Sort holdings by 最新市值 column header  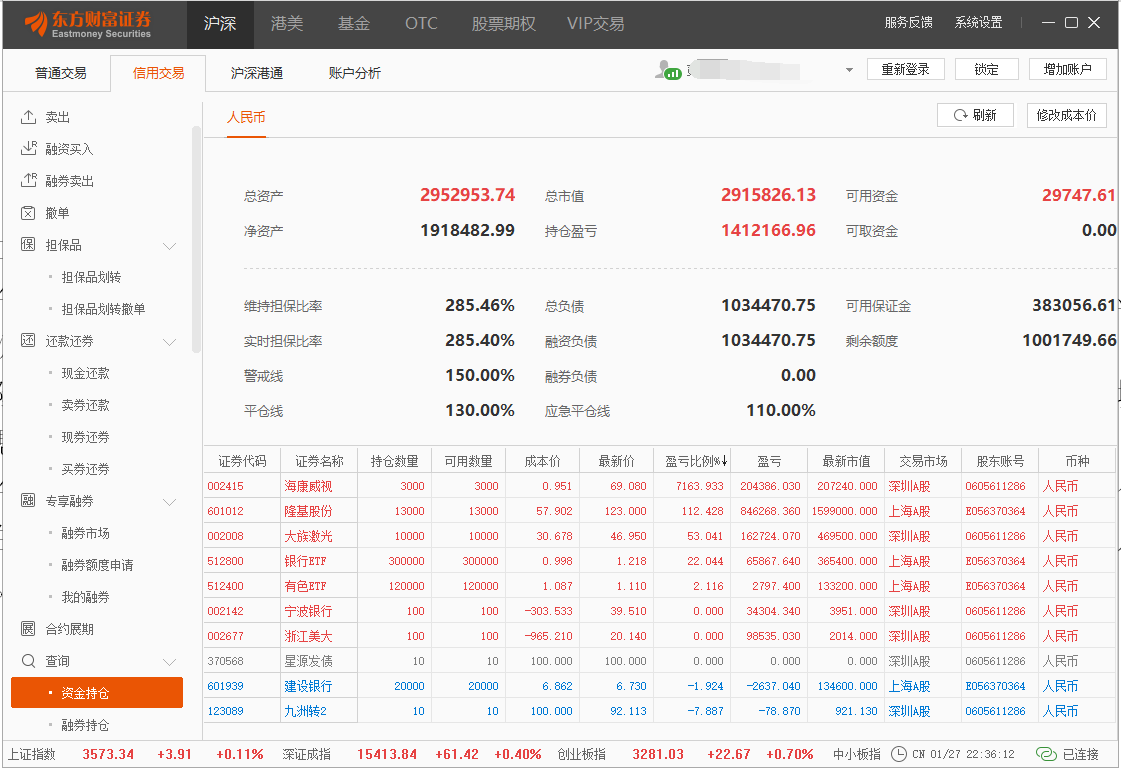click(x=846, y=461)
